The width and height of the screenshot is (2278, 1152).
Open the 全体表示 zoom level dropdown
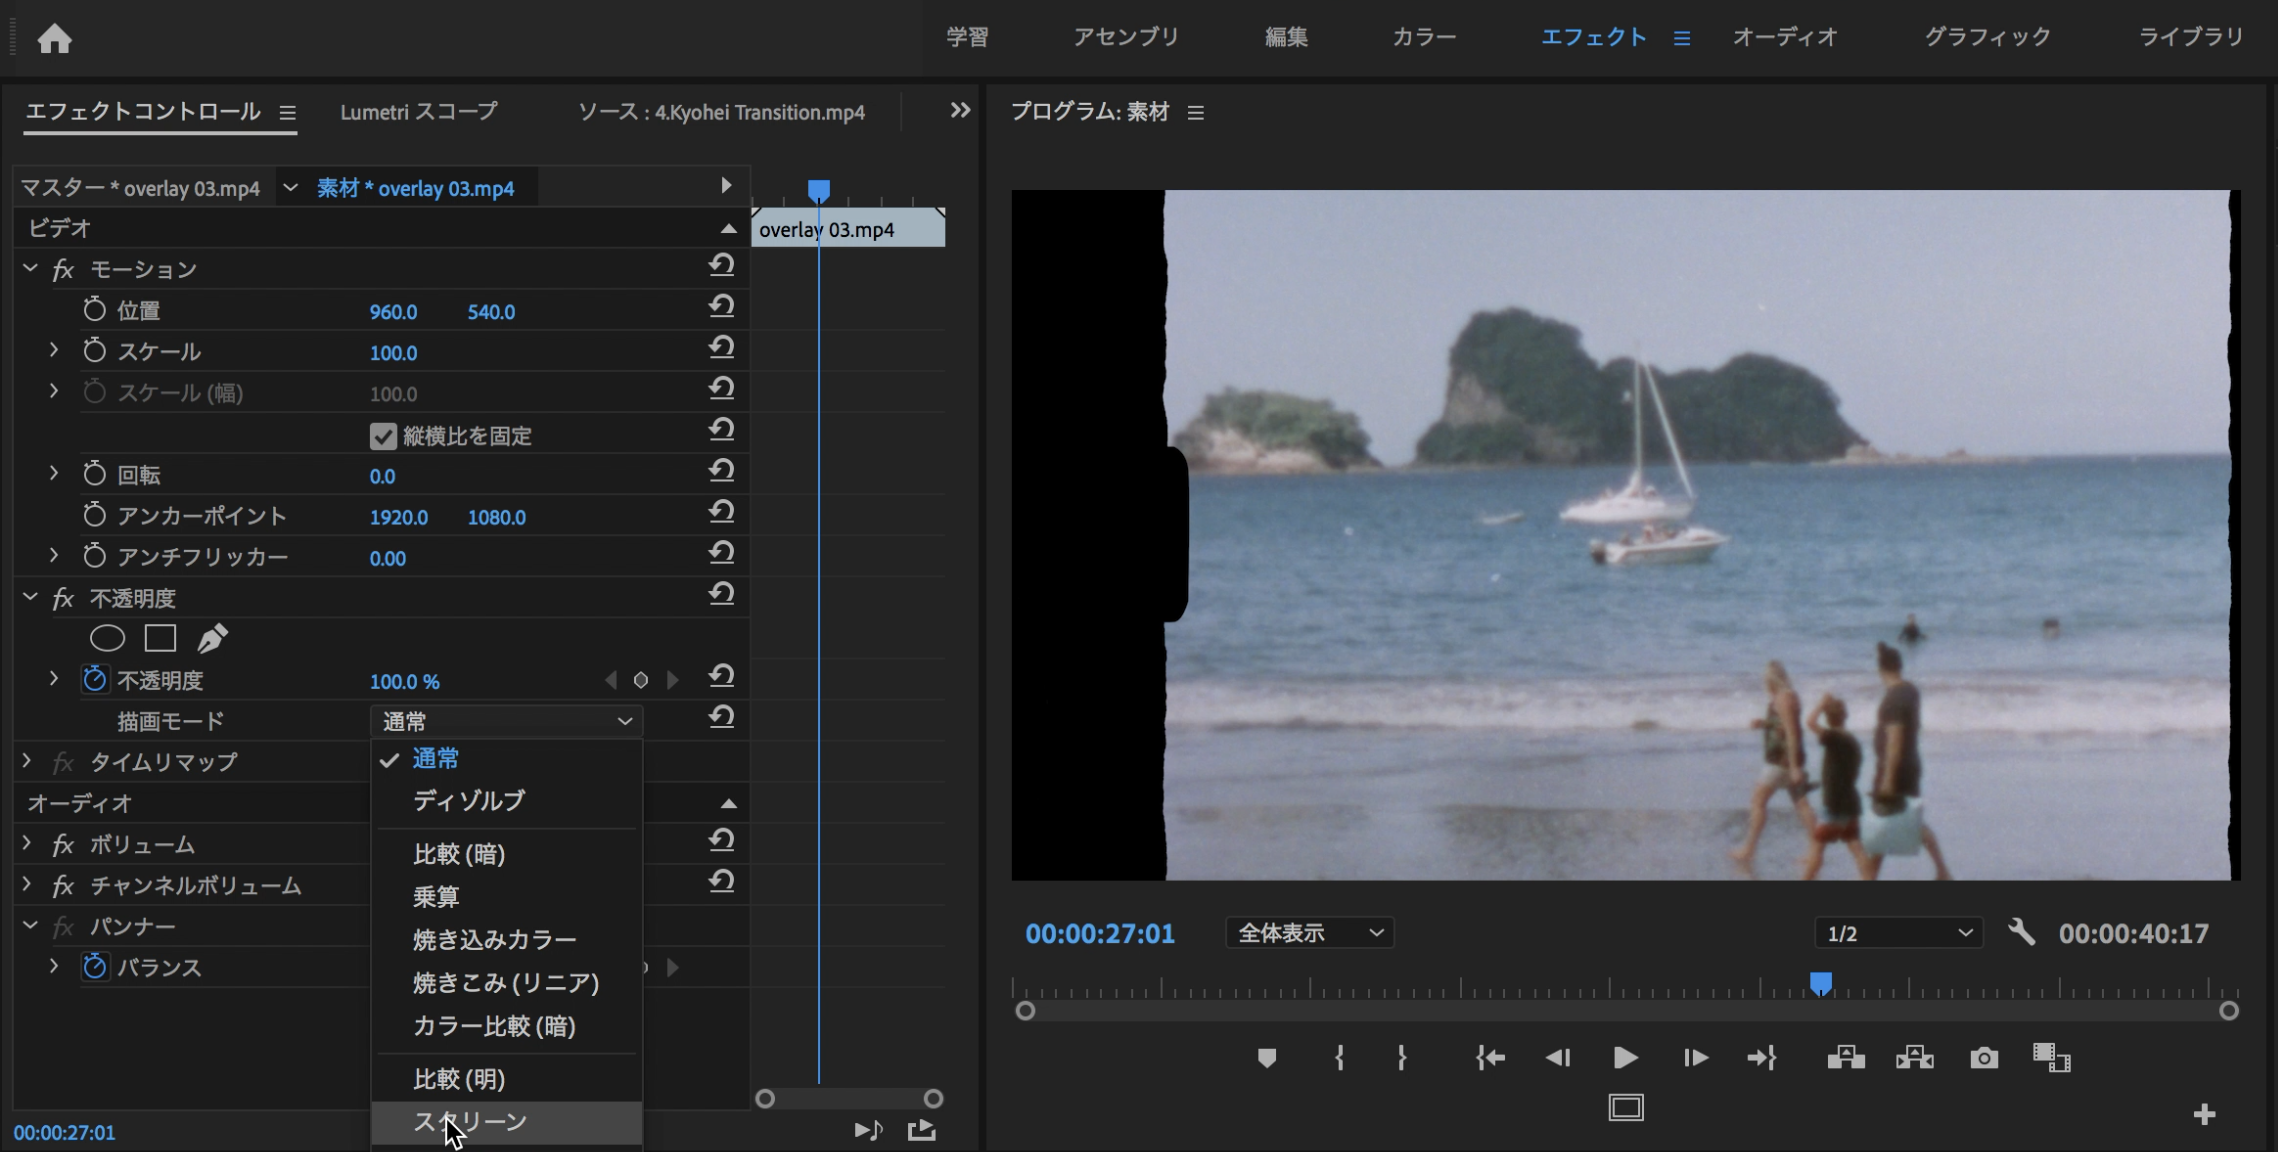1309,933
